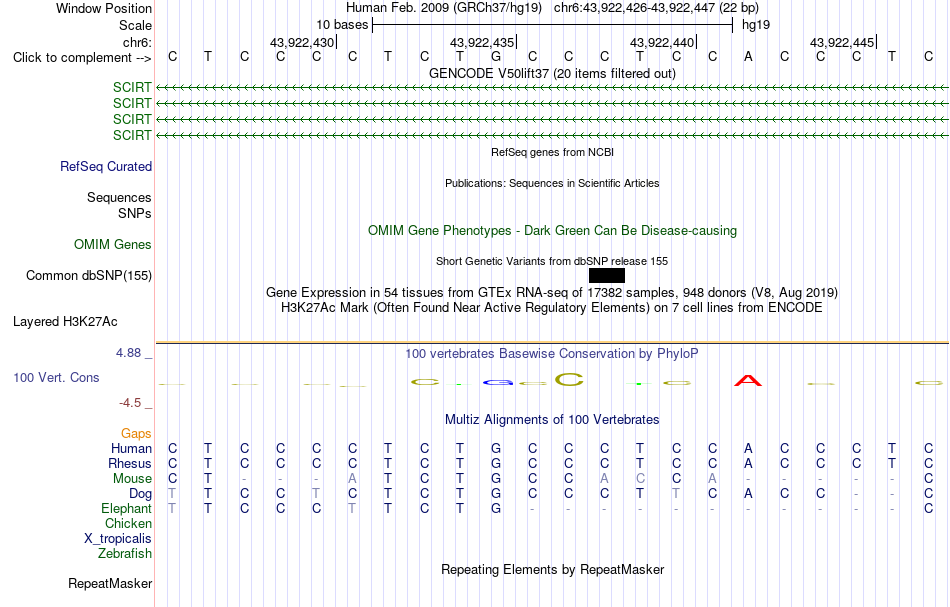The height and width of the screenshot is (607, 950).
Task: Click 'Publications: Sequences in Scientific Articles' title
Action: point(552,184)
